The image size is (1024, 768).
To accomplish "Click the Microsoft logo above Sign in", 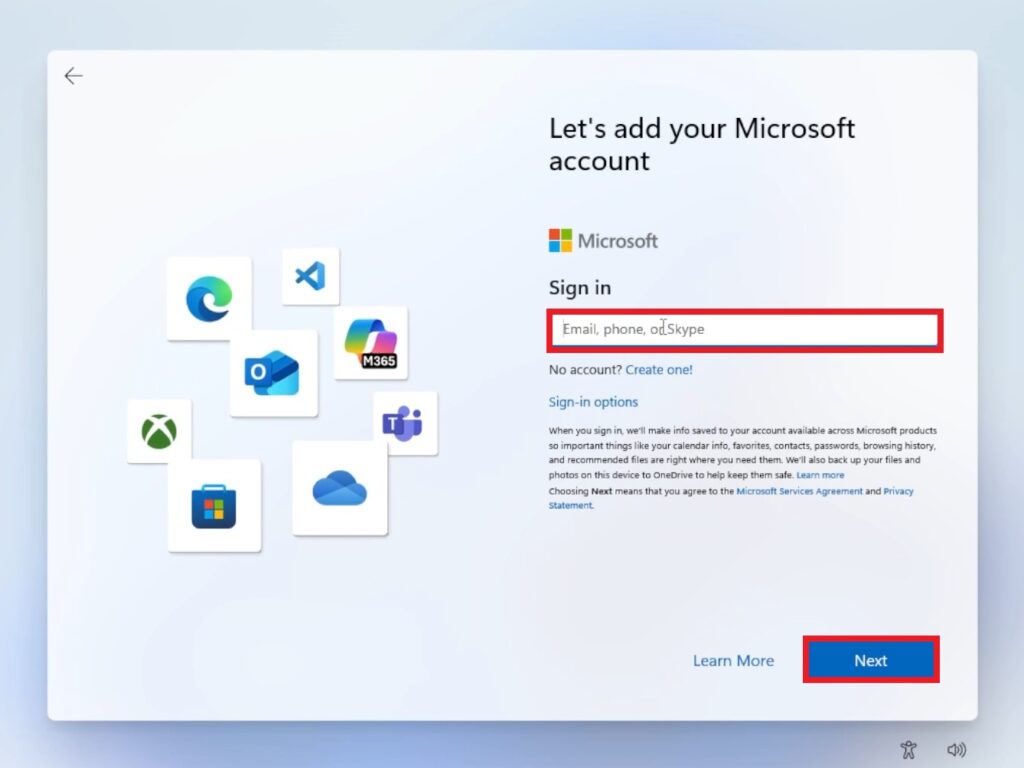I will coord(603,241).
